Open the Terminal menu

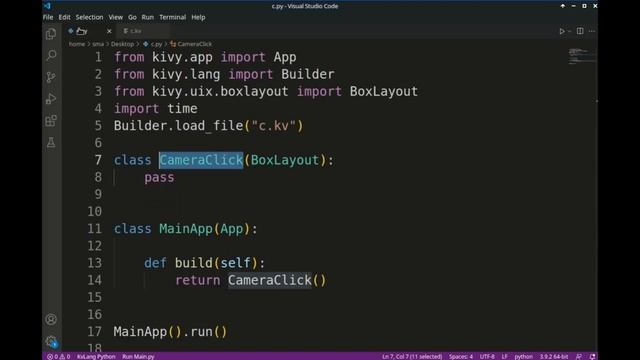click(173, 17)
